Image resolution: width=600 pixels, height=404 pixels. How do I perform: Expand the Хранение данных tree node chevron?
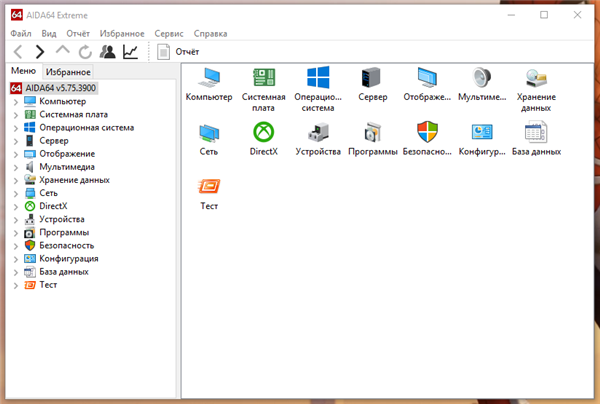coord(15,180)
